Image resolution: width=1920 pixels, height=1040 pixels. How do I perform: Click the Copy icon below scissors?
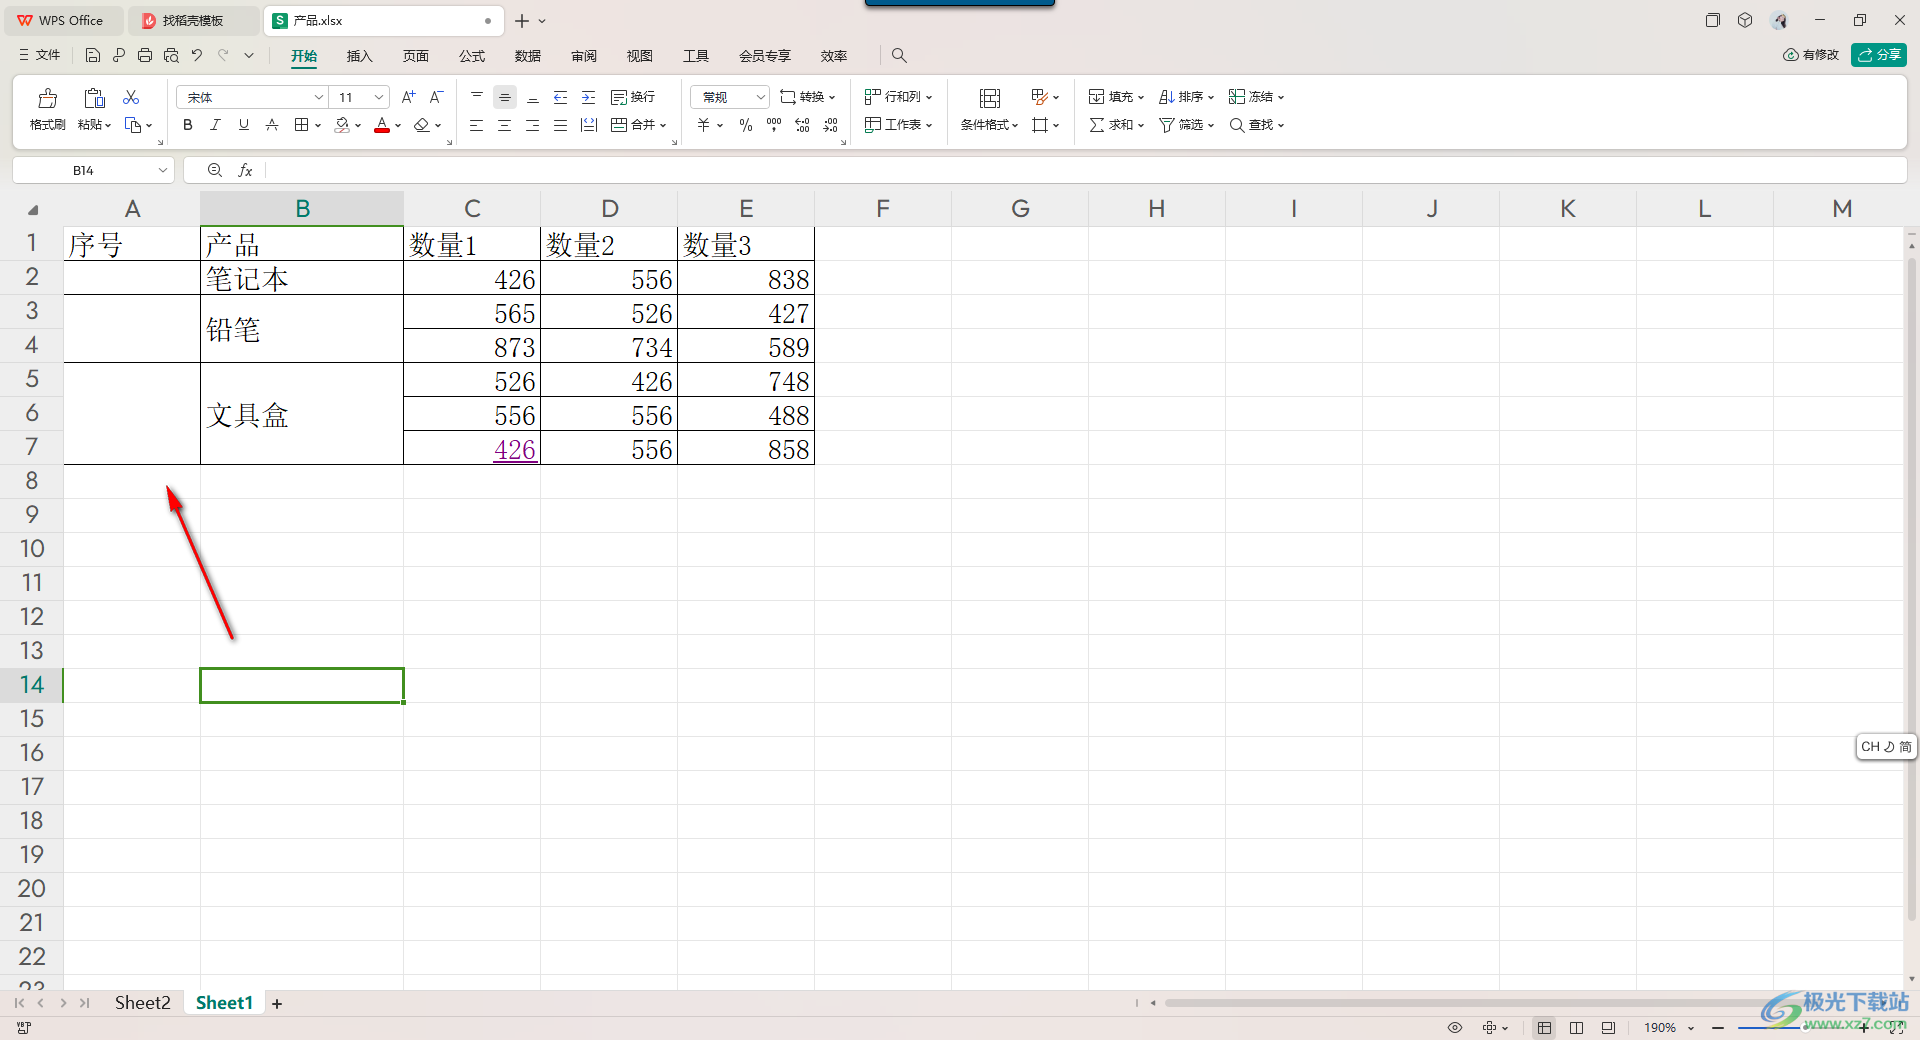[x=132, y=125]
